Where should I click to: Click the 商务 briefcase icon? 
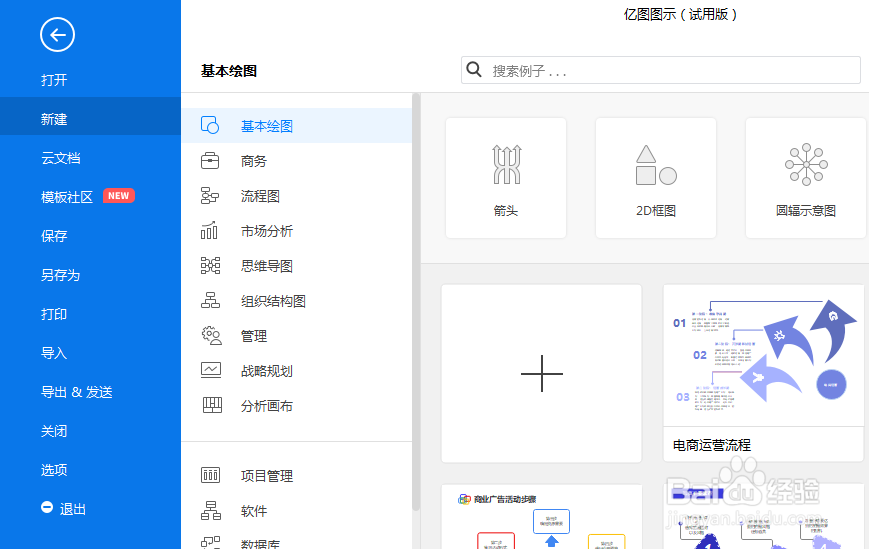tap(210, 161)
